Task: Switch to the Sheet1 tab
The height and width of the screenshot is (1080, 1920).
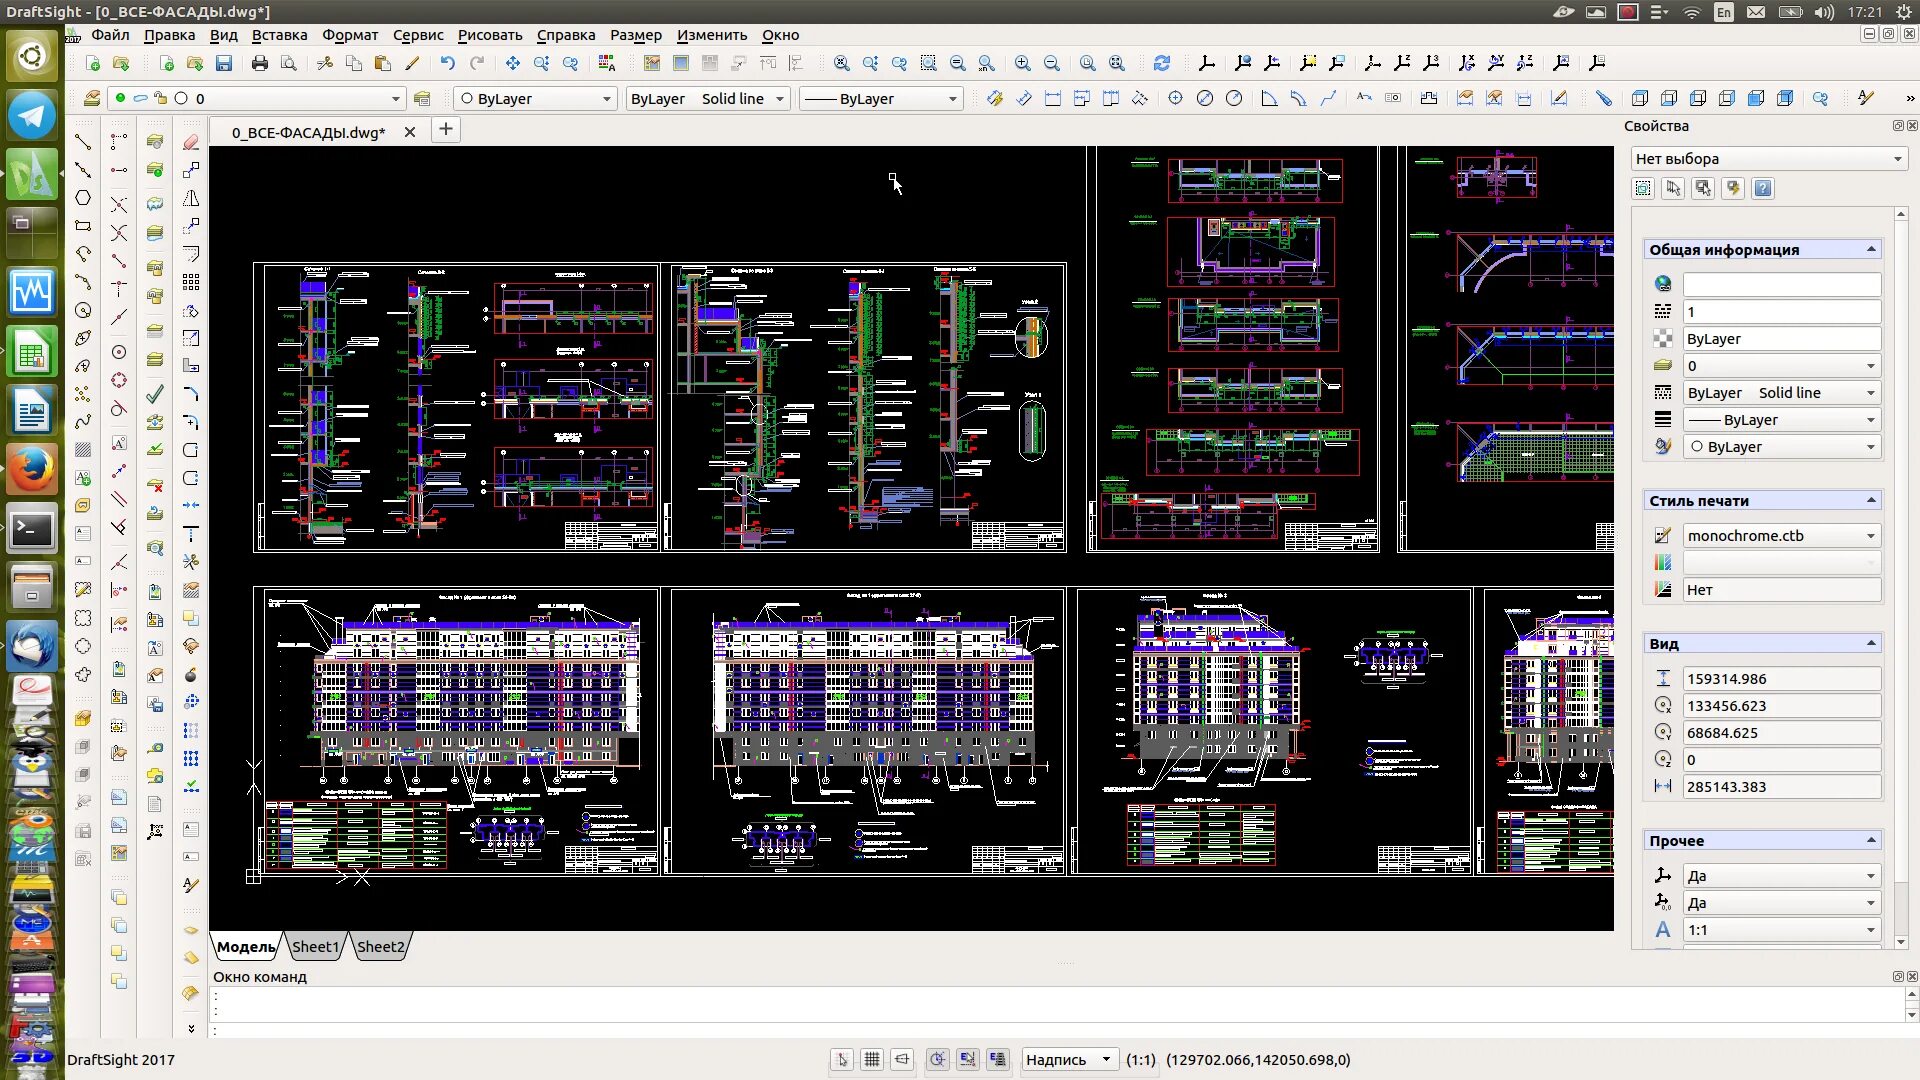Action: 315,947
